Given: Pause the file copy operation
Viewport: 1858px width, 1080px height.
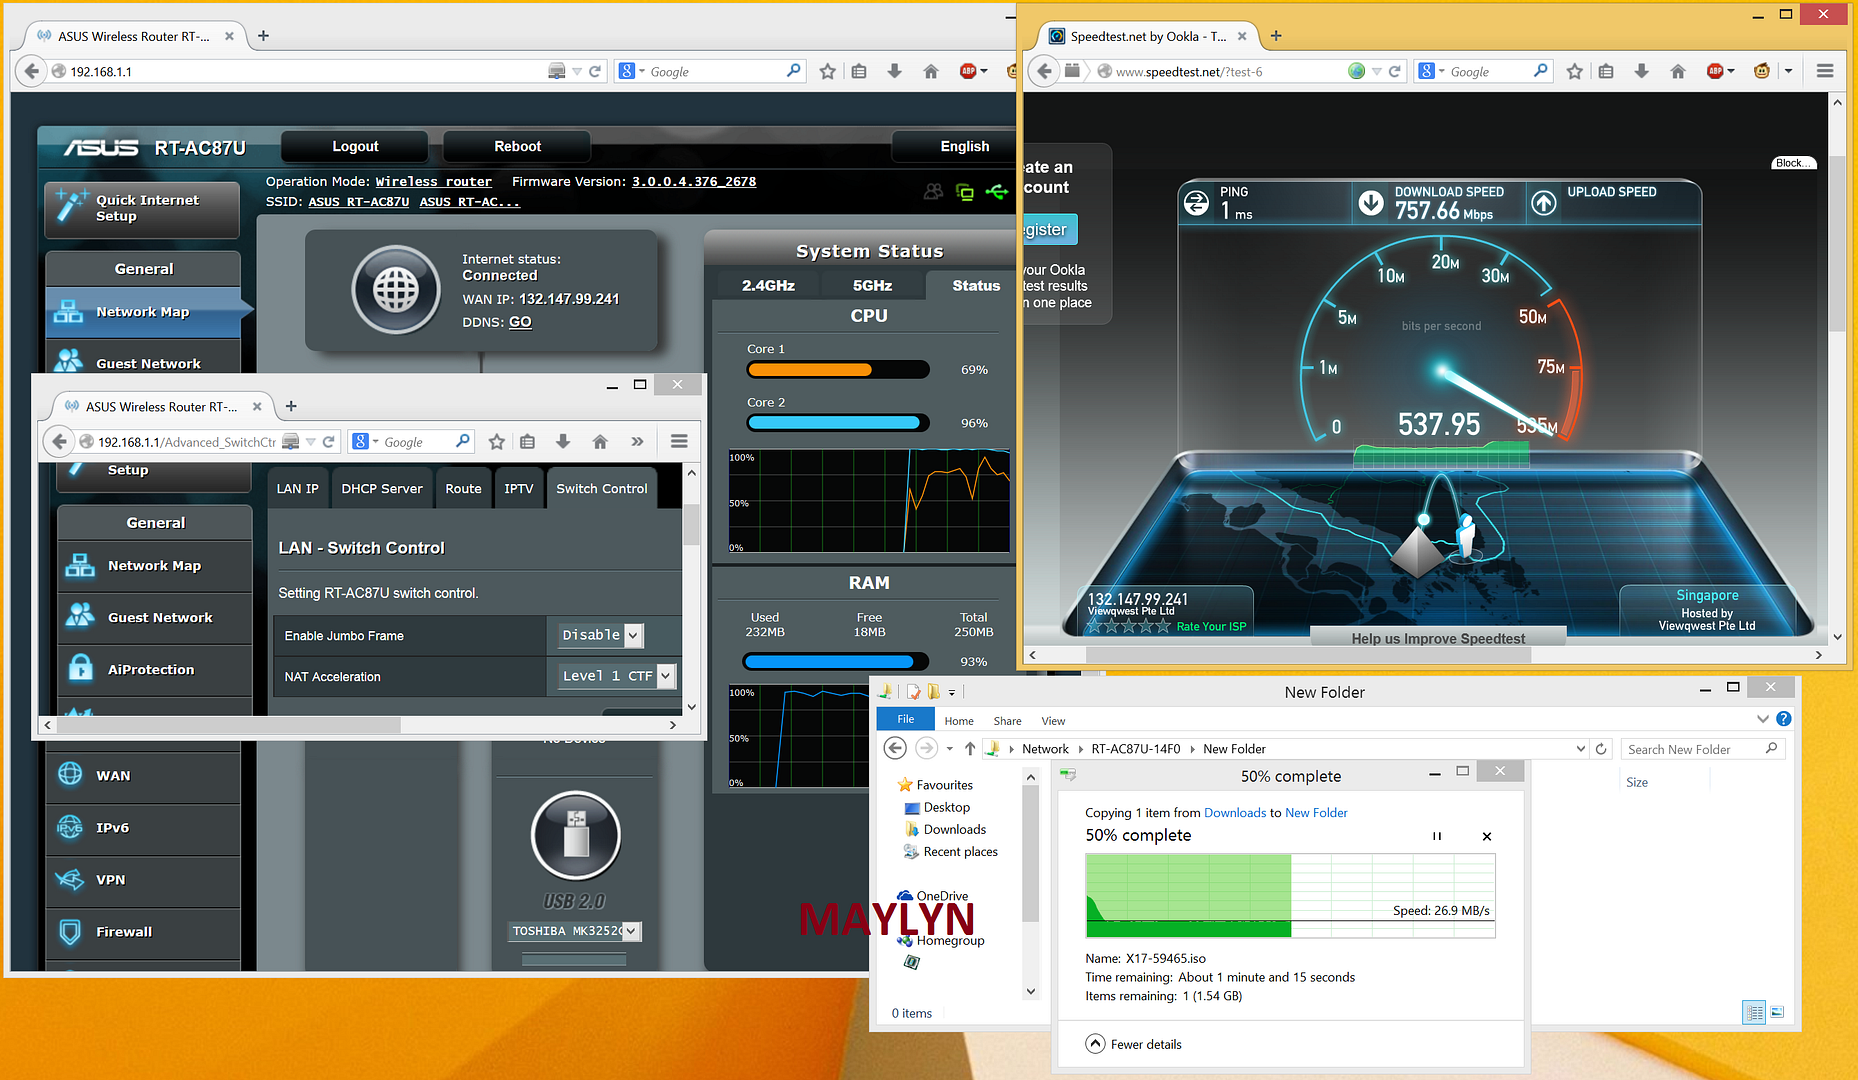Looking at the screenshot, I should [1436, 836].
